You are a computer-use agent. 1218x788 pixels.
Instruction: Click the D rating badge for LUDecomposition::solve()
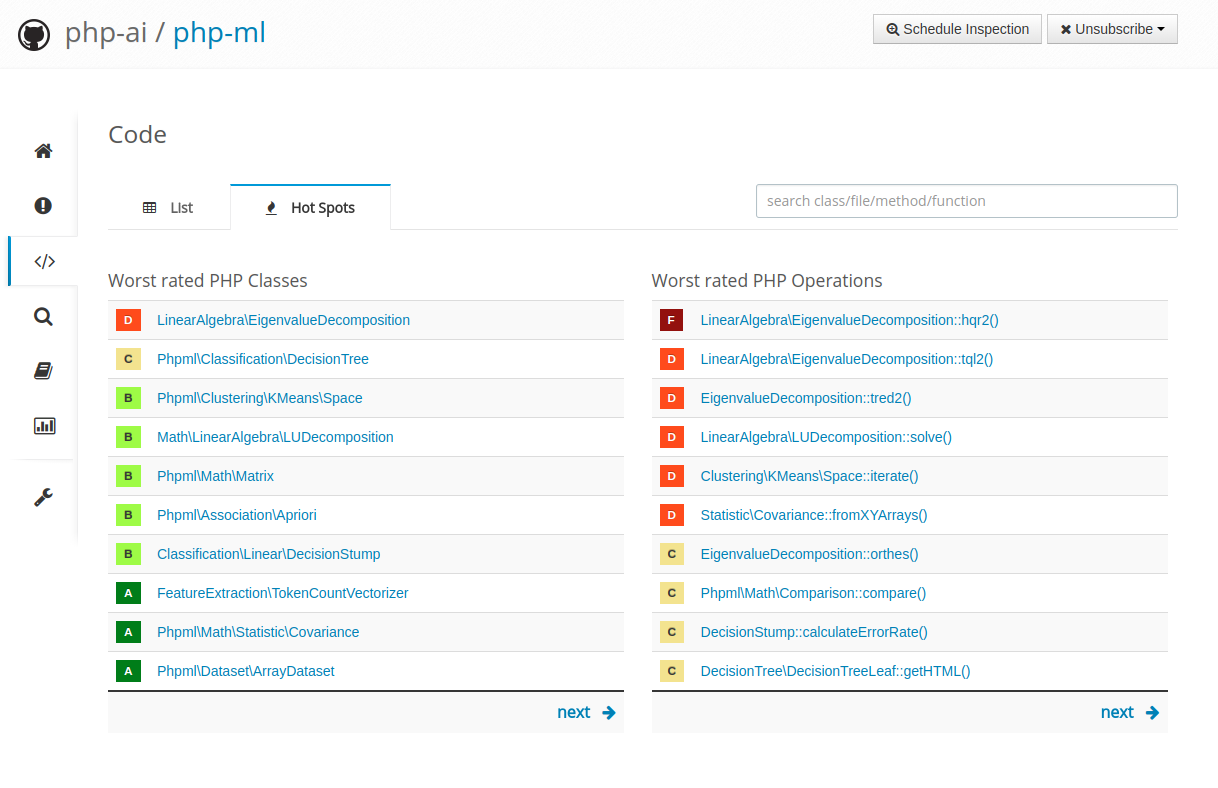coord(672,437)
